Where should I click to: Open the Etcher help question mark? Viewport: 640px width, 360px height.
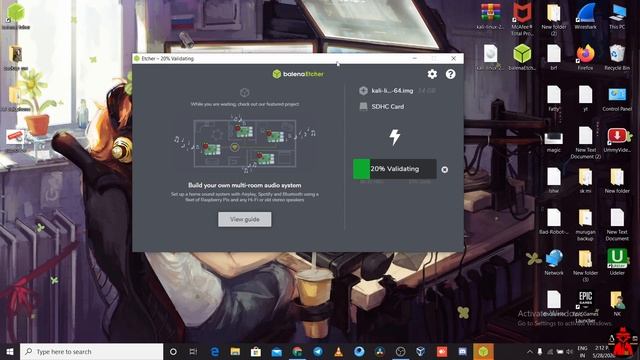450,74
